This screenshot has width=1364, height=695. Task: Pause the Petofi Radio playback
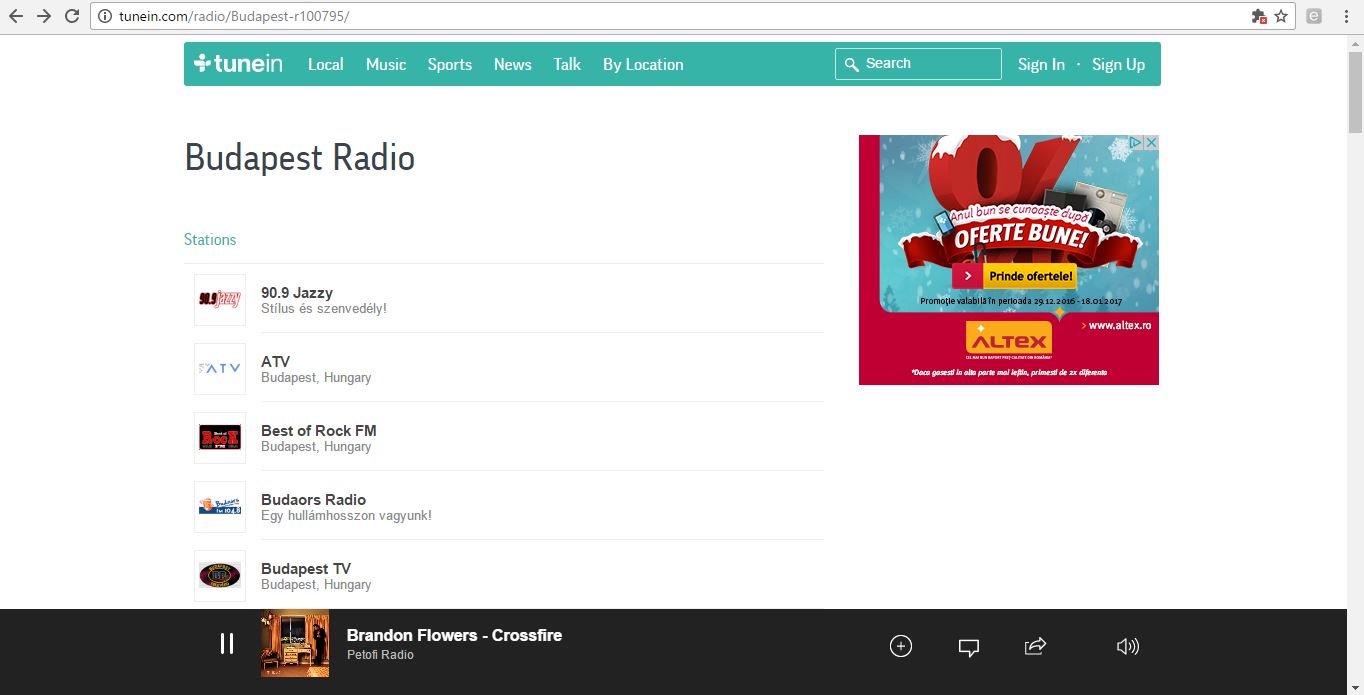227,644
